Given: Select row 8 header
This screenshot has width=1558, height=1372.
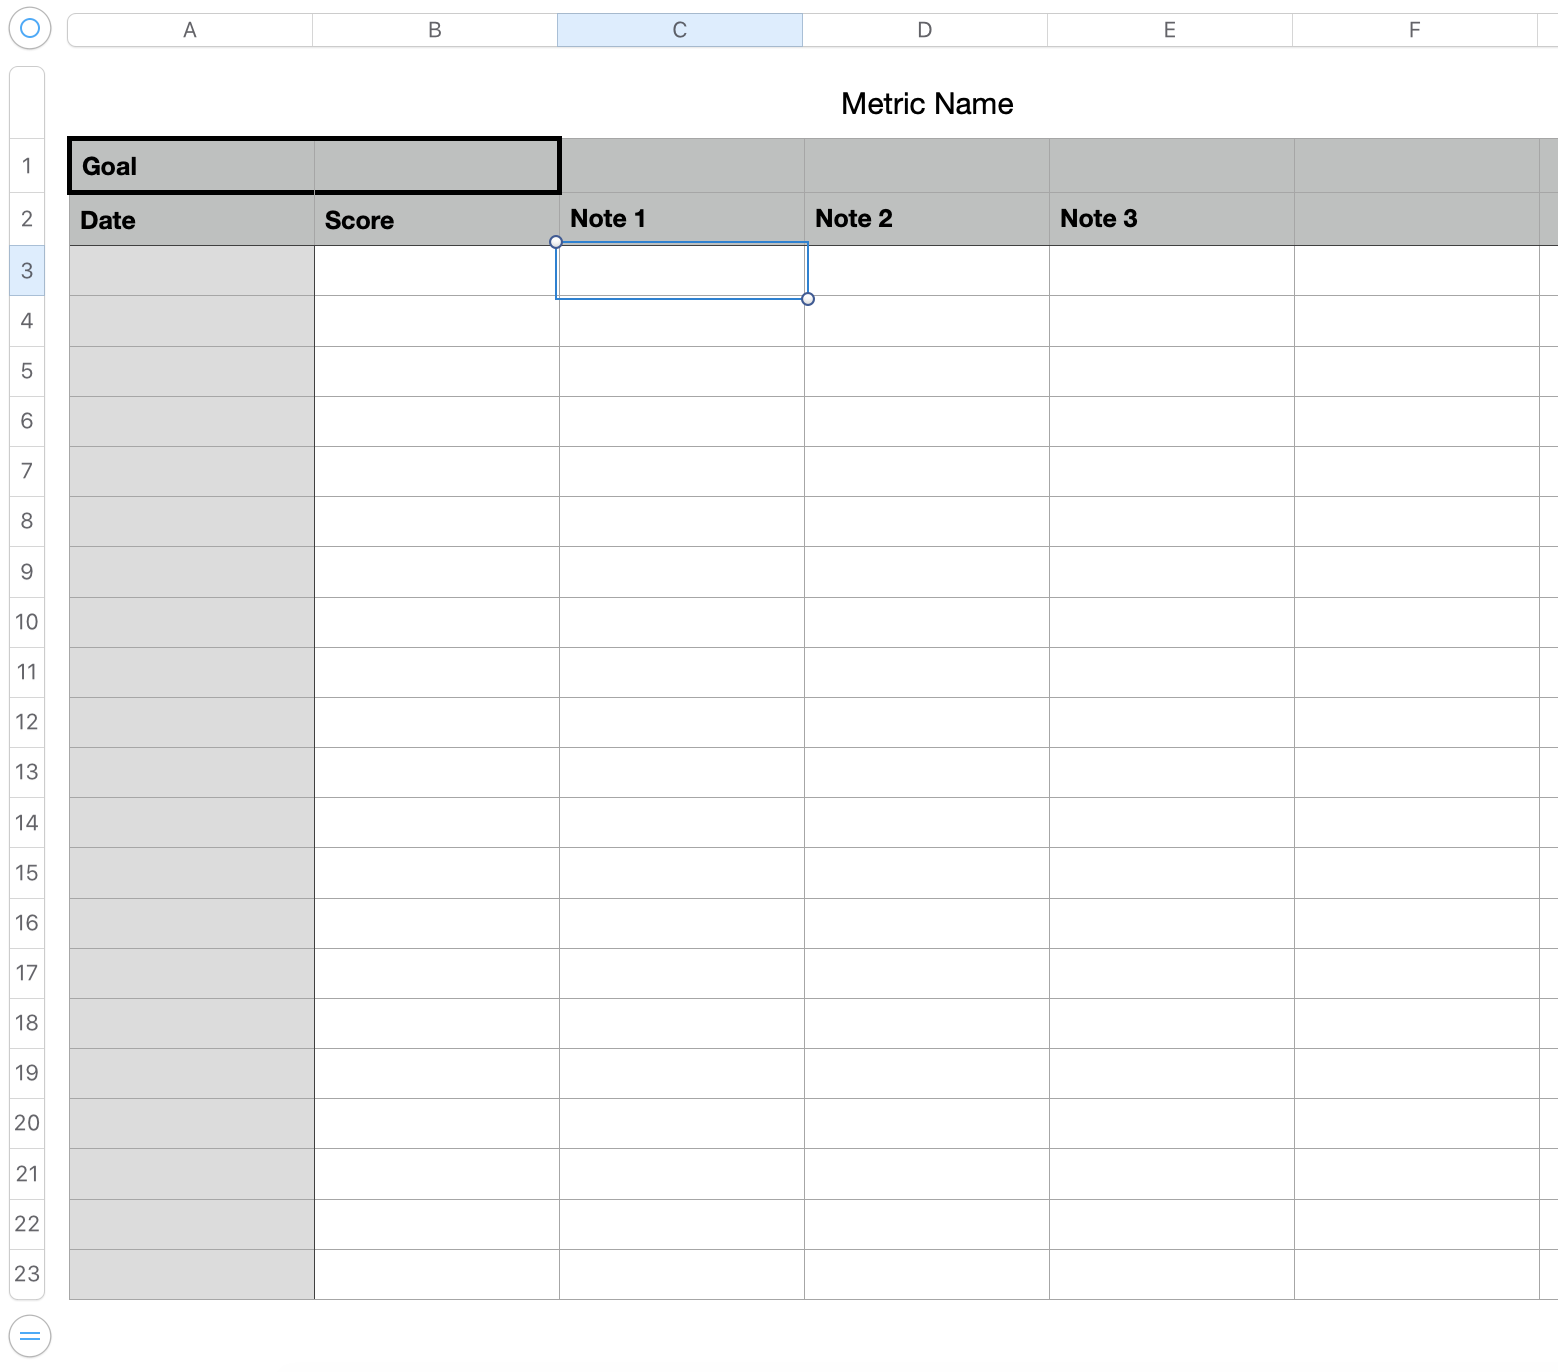Looking at the screenshot, I should pos(27,521).
